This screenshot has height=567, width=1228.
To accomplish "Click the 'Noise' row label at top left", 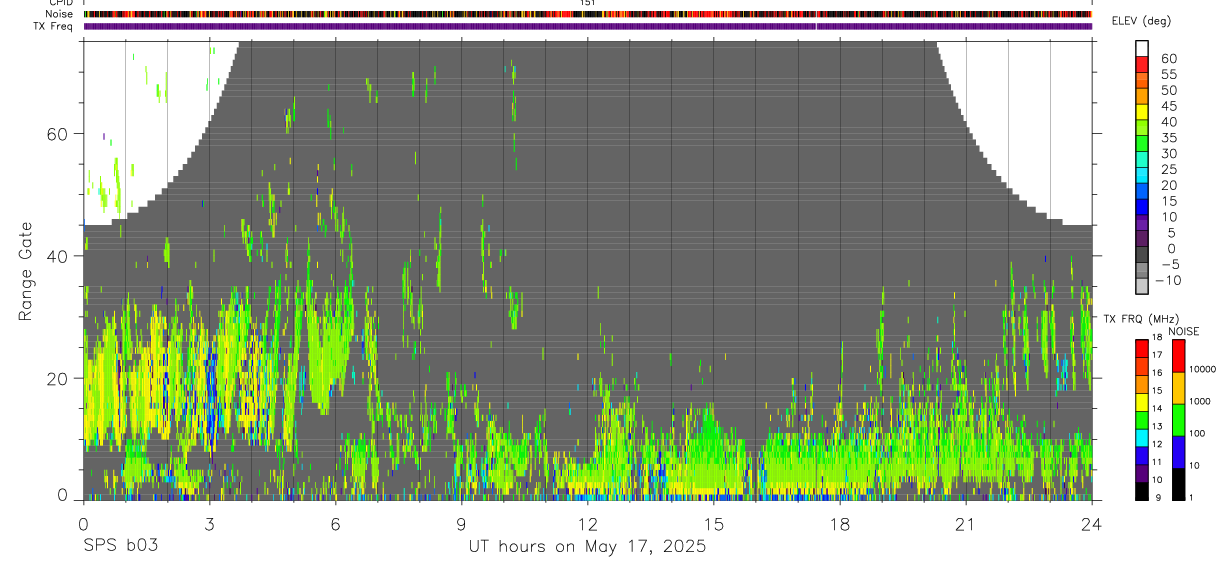I will click(x=60, y=14).
